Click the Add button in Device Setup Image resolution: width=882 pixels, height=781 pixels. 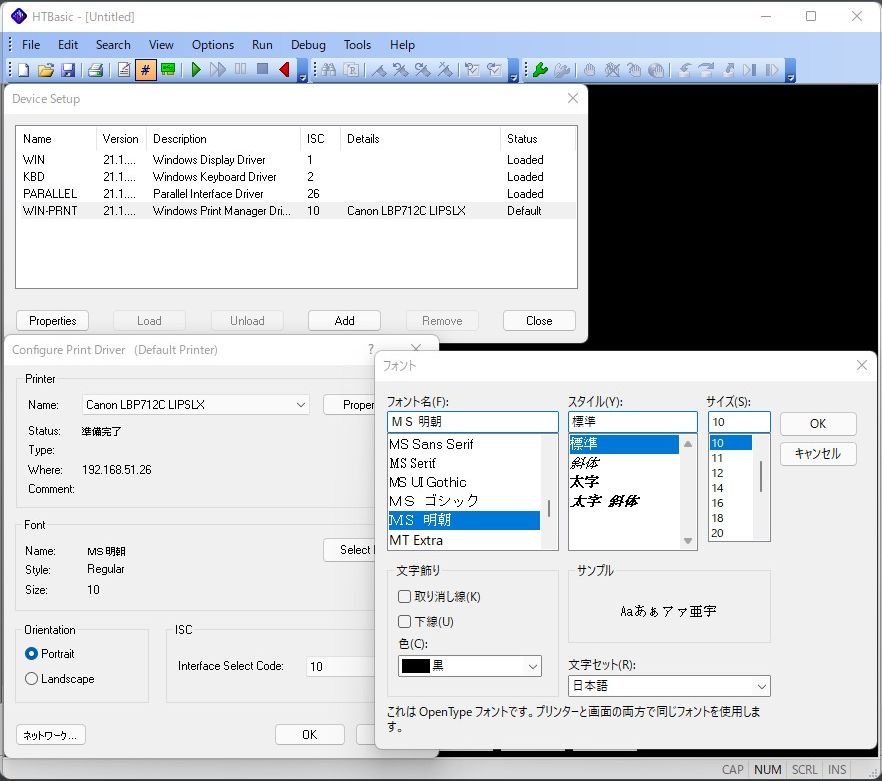(344, 321)
